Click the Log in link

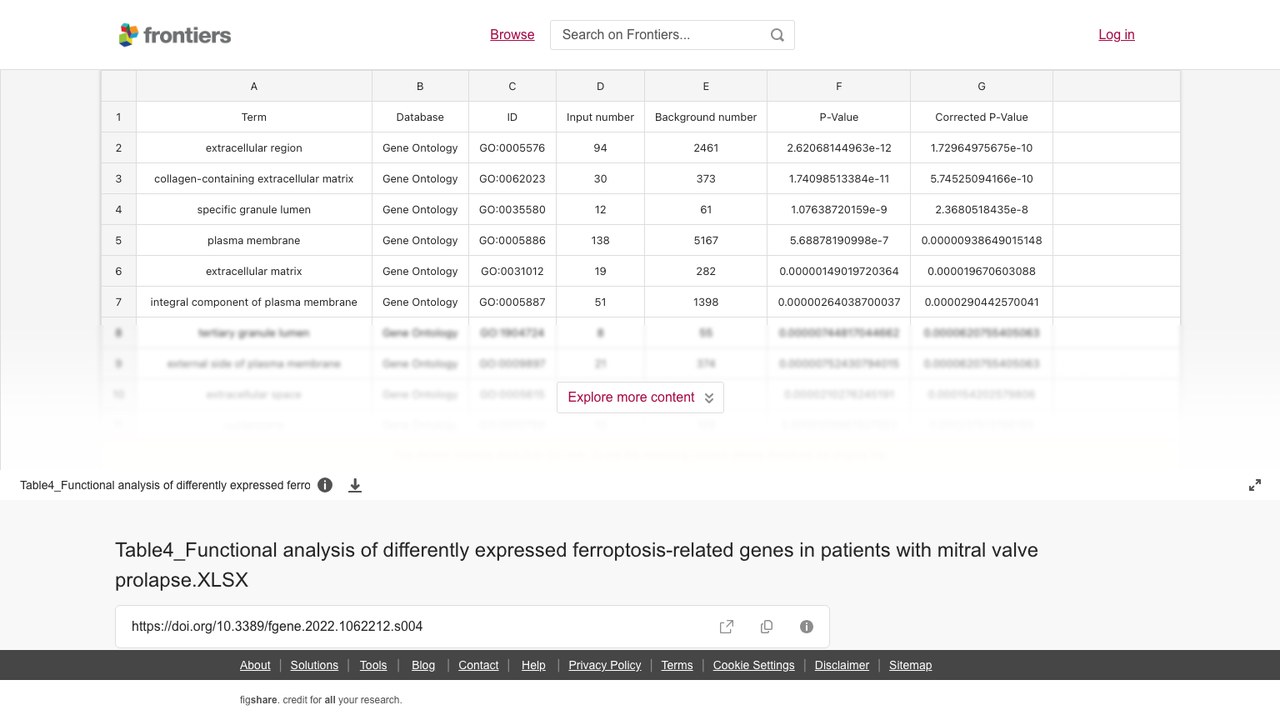pos(1116,35)
